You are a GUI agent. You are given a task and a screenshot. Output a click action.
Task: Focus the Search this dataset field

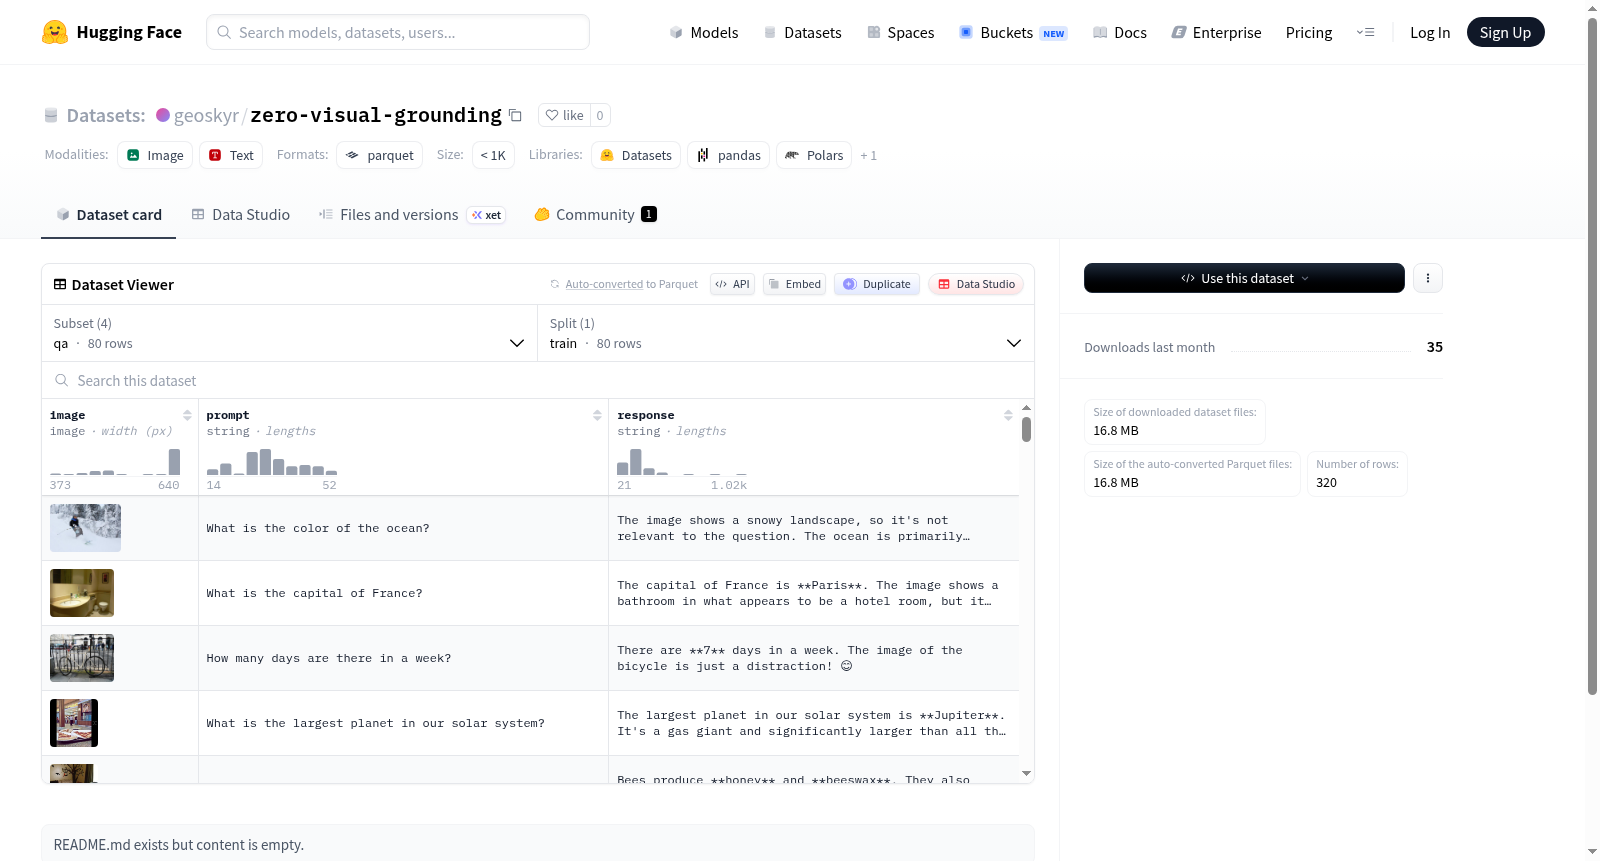538,380
